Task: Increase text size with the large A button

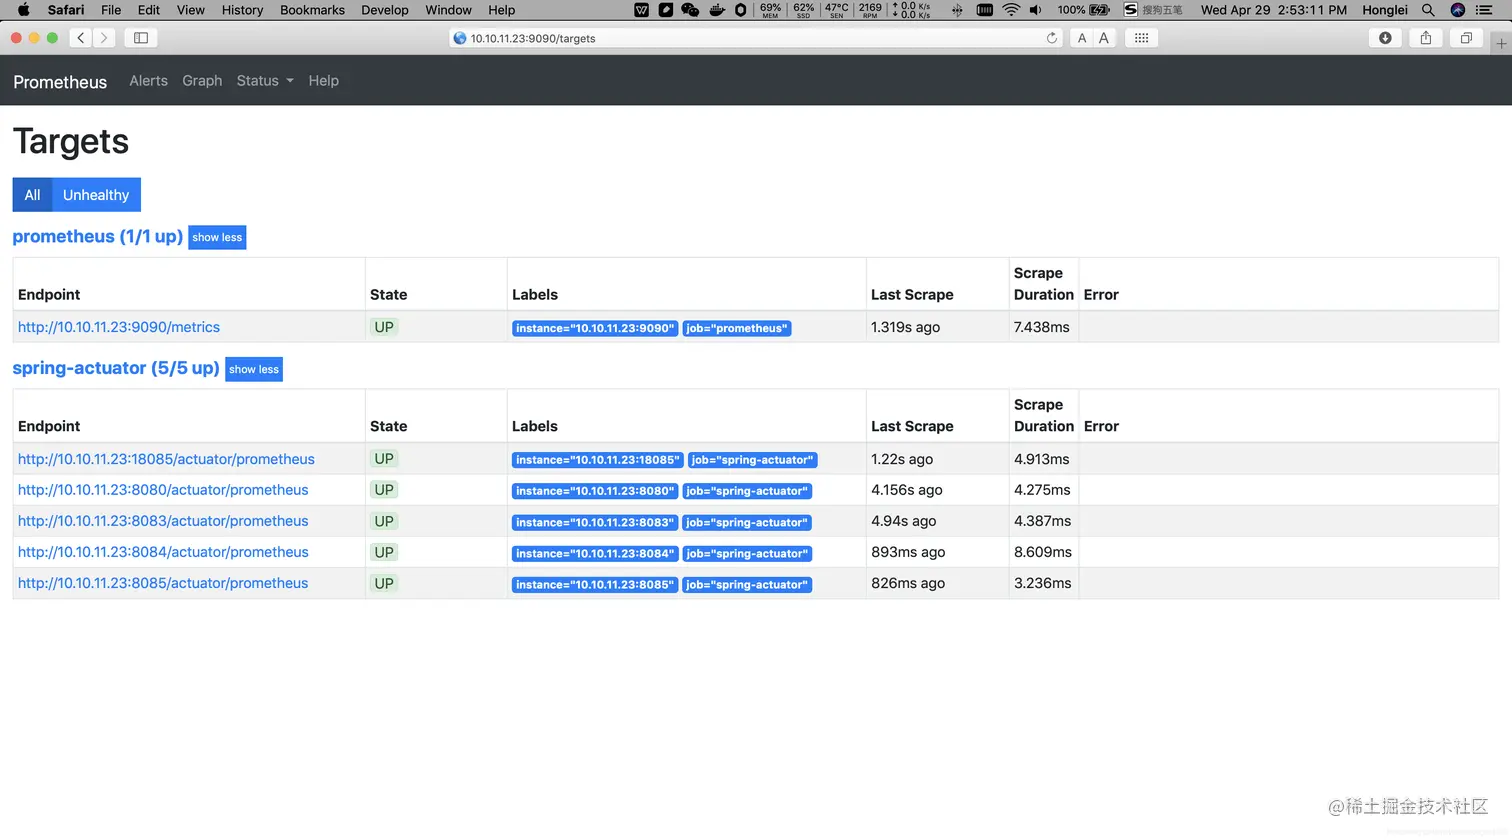Action: pyautogui.click(x=1104, y=38)
